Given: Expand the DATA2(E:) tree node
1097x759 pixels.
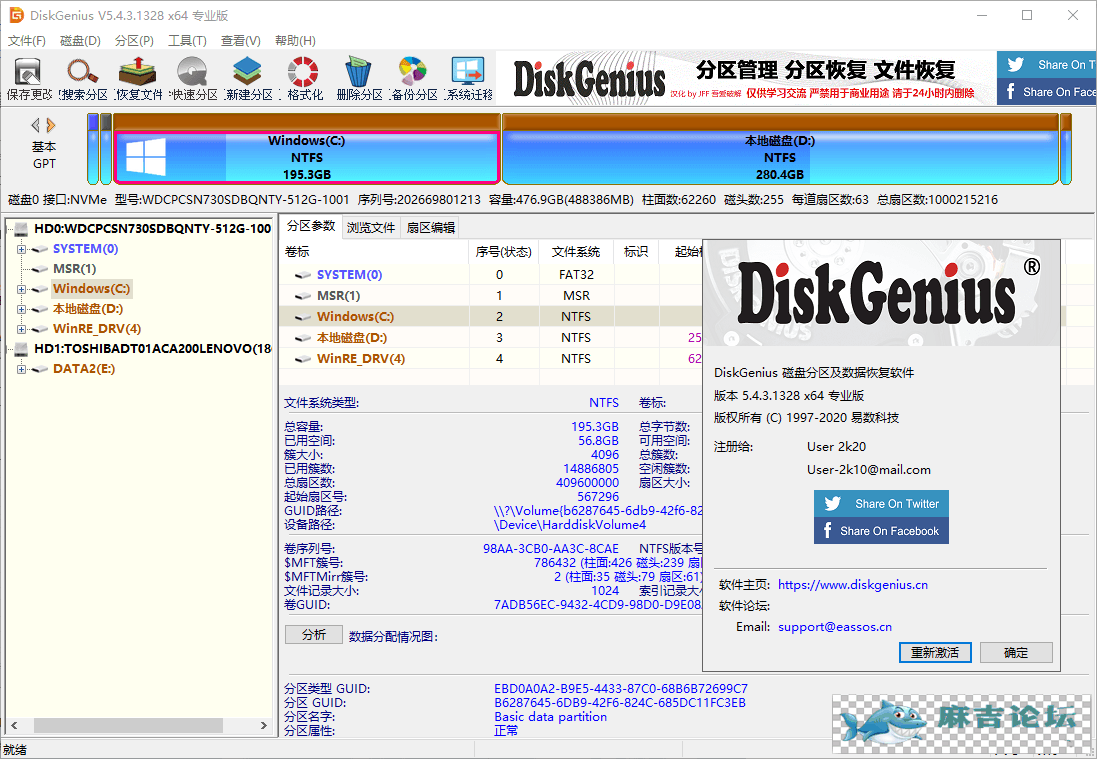Looking at the screenshot, I should coord(21,369).
